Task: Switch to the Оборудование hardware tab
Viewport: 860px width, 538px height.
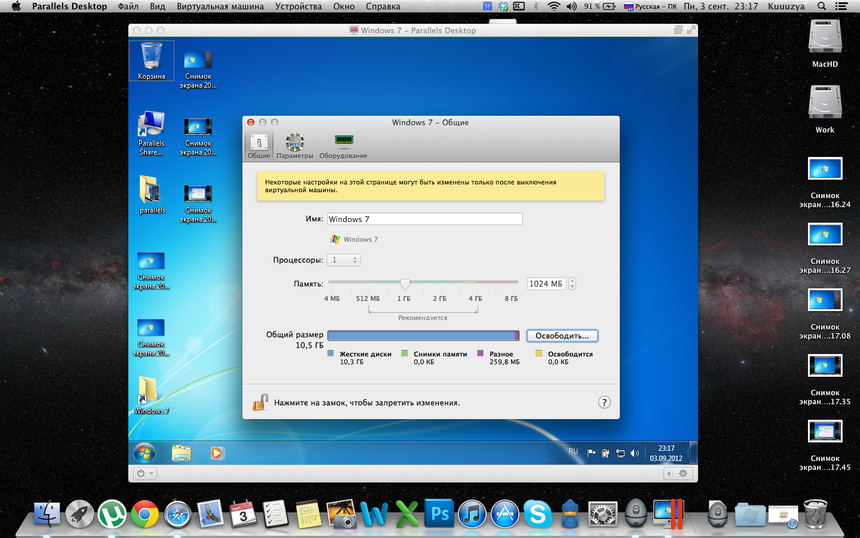Action: click(x=343, y=146)
